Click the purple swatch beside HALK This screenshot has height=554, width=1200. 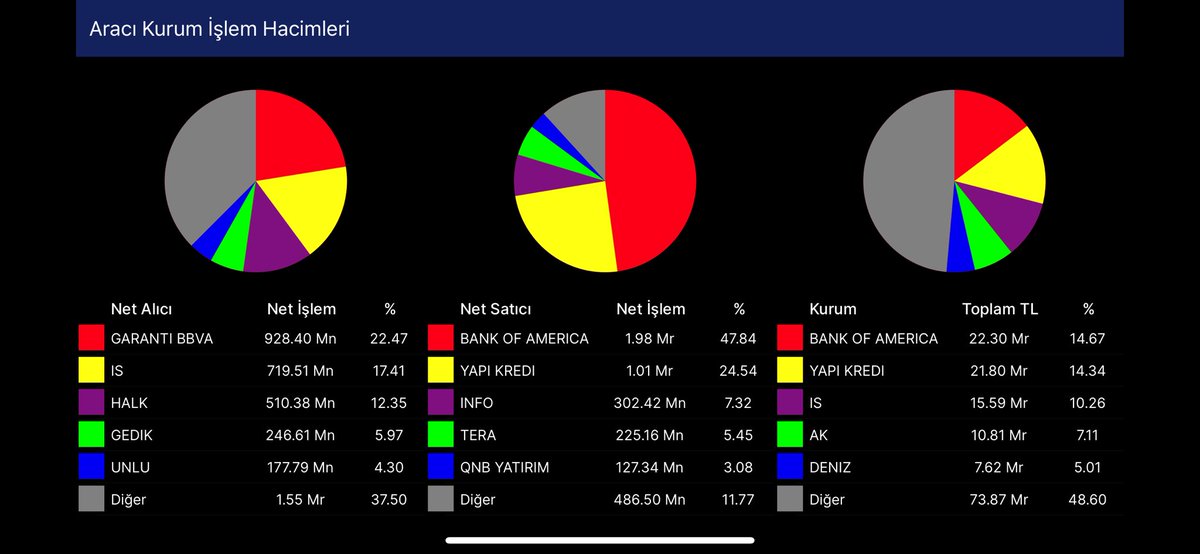point(91,403)
